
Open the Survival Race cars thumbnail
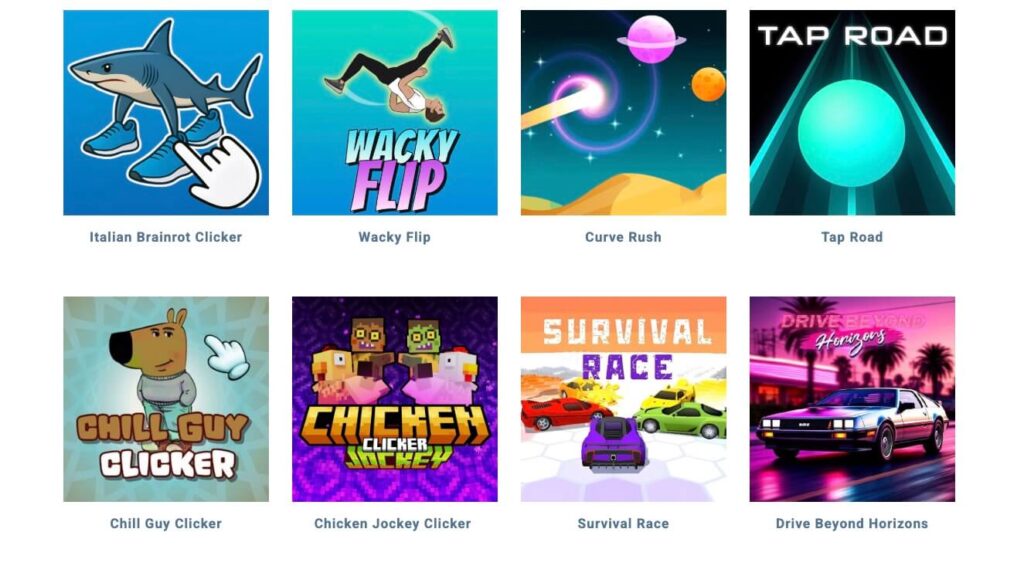click(x=623, y=400)
